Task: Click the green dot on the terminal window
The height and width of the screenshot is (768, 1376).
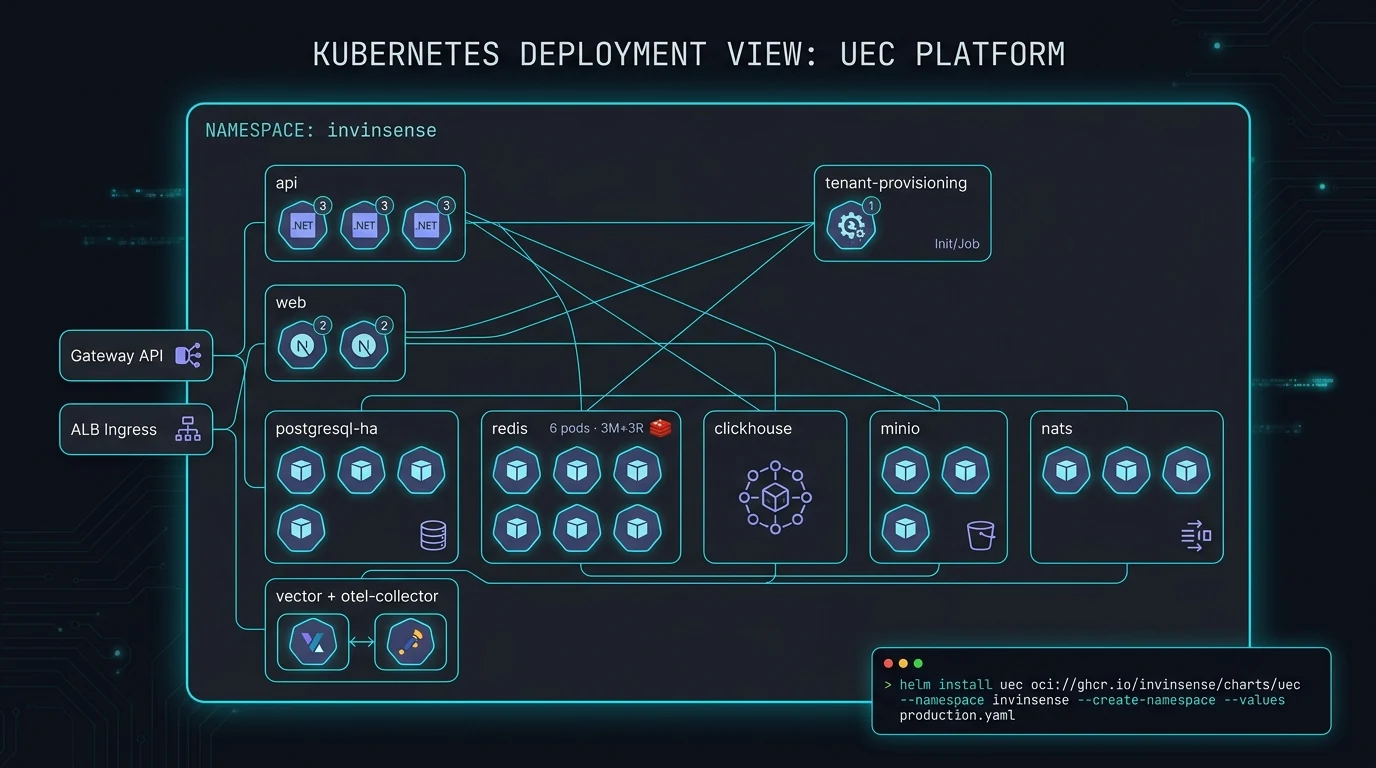Action: 918,663
